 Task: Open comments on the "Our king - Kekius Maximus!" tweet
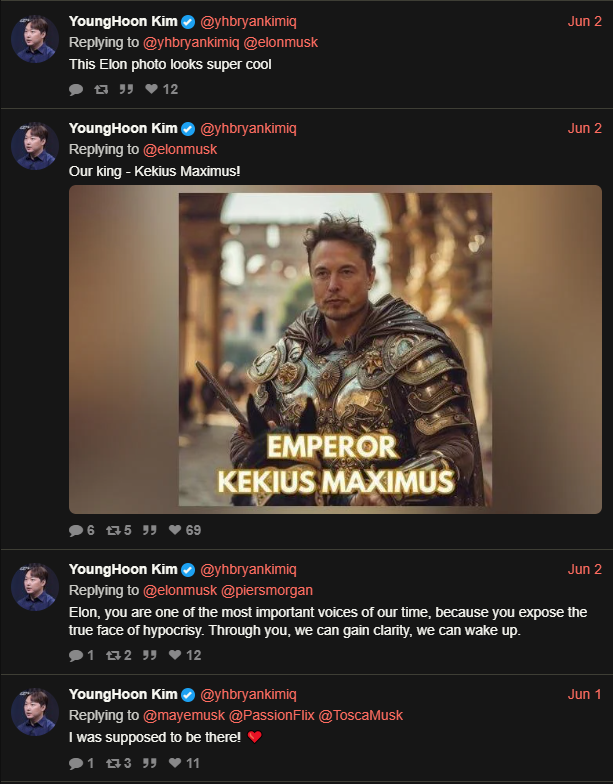[76, 530]
